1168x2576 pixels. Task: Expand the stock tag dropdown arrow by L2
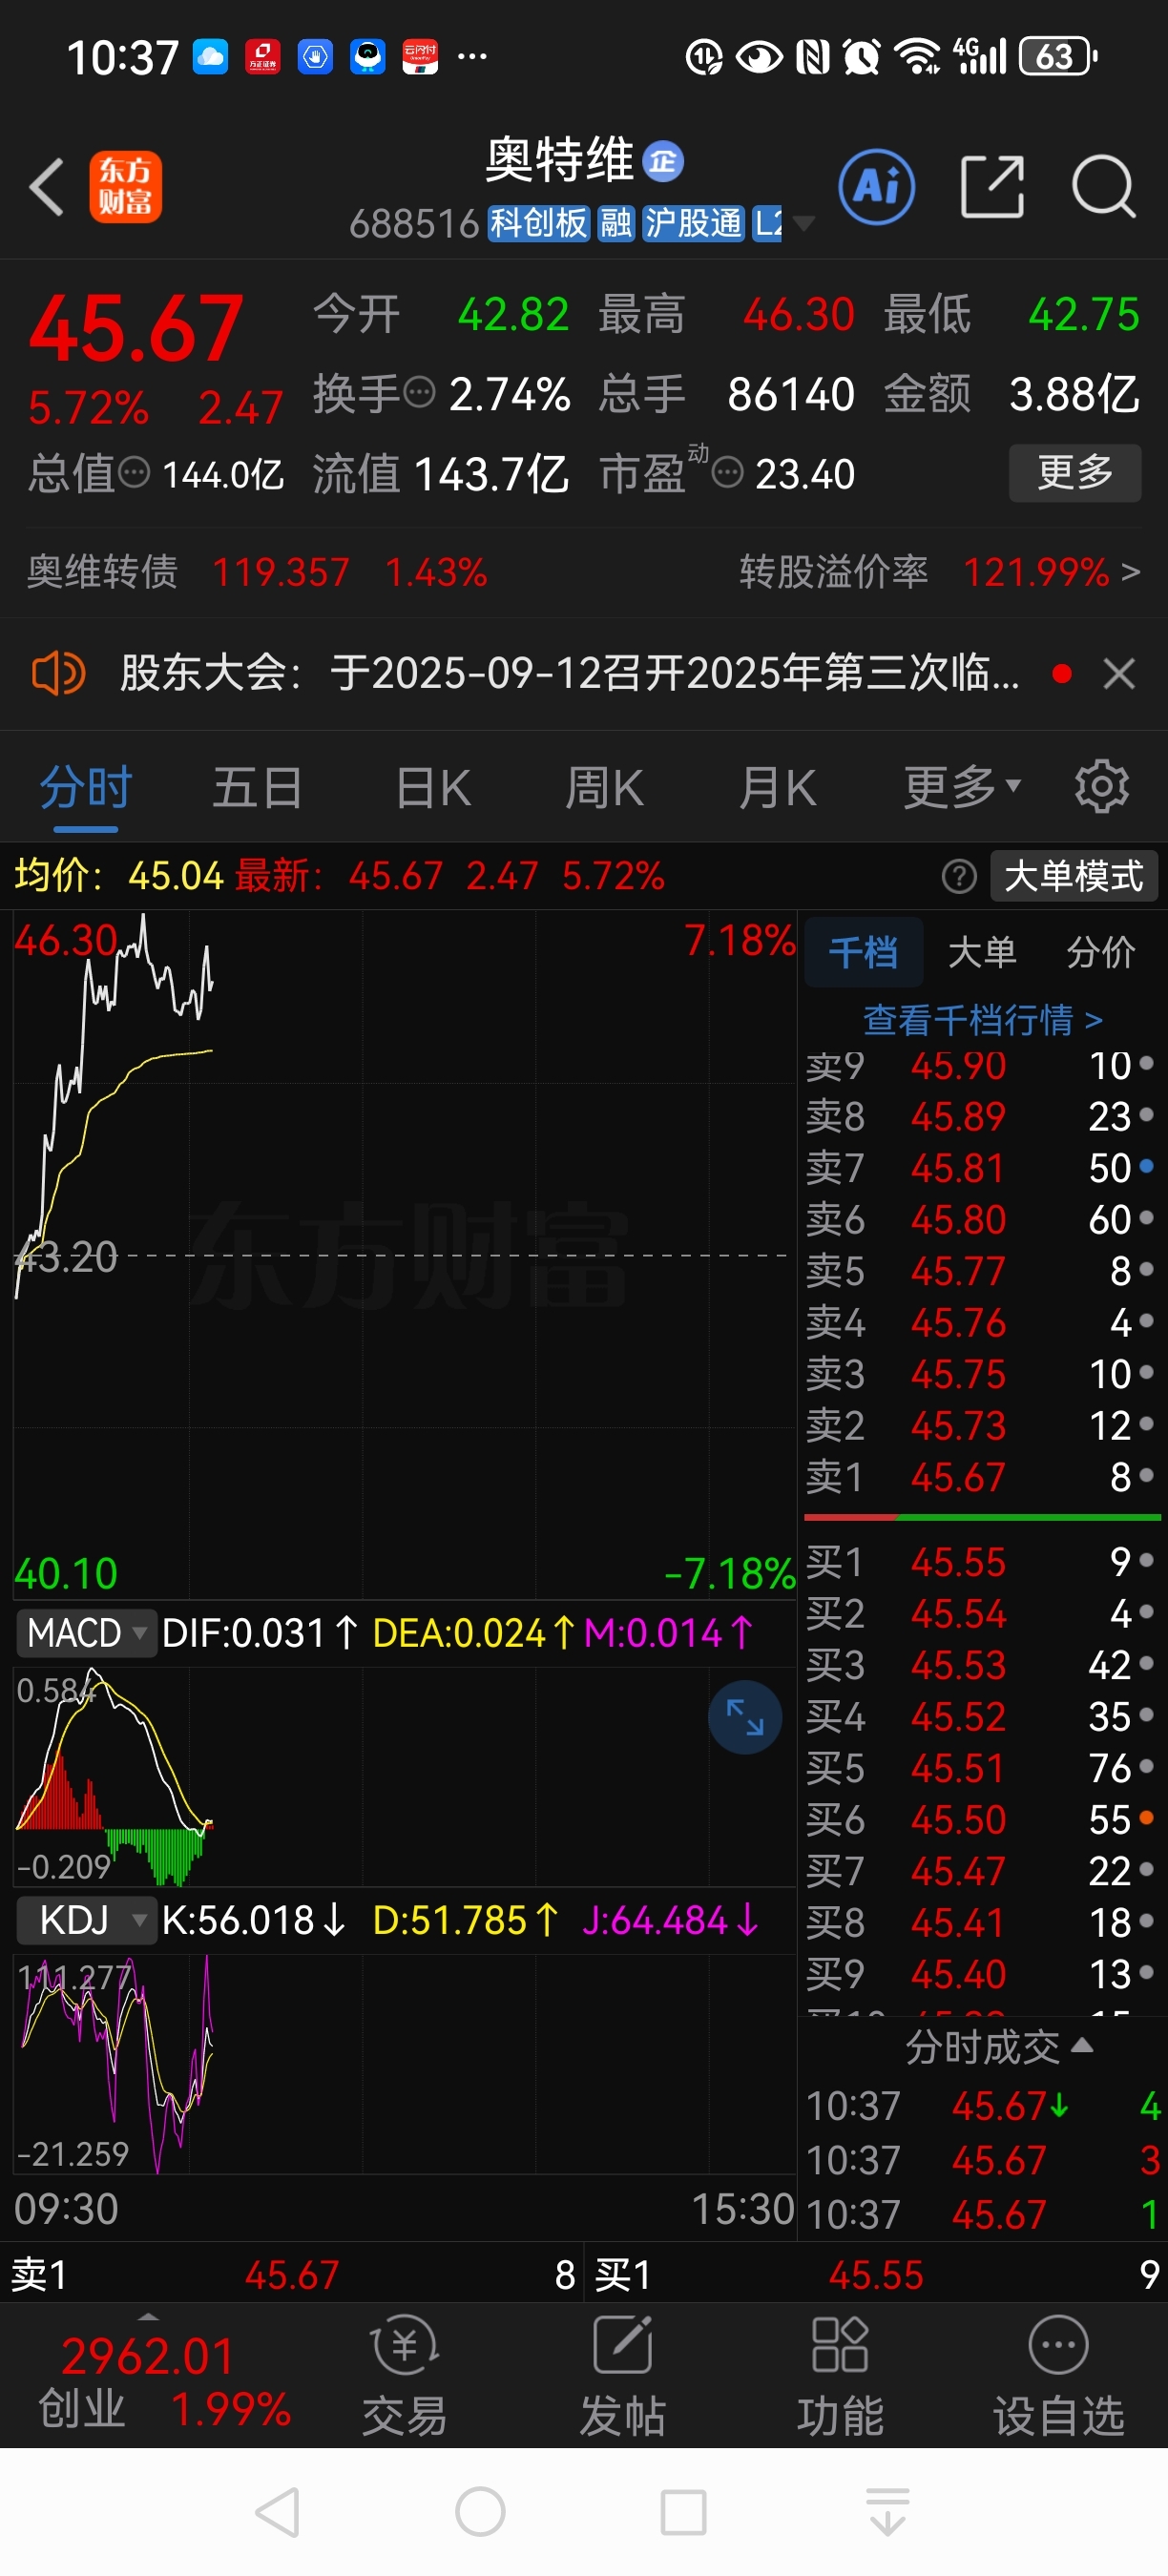coord(803,223)
